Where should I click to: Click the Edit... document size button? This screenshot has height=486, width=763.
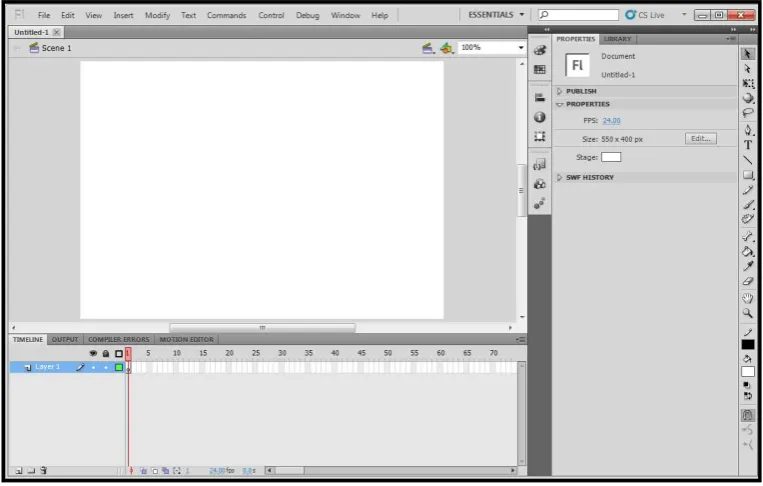[701, 139]
